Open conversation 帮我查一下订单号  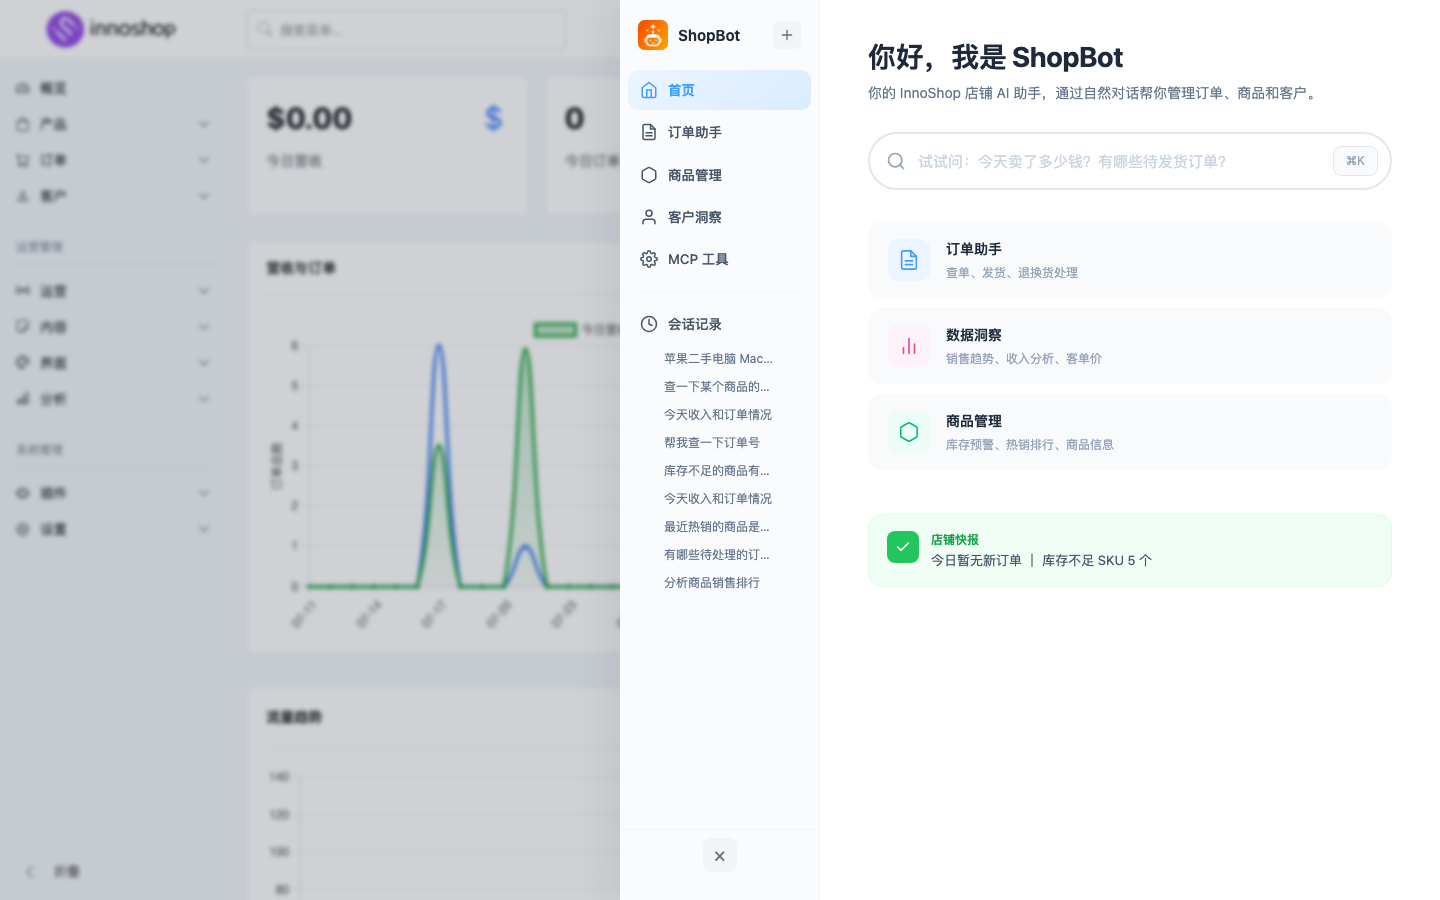712,442
